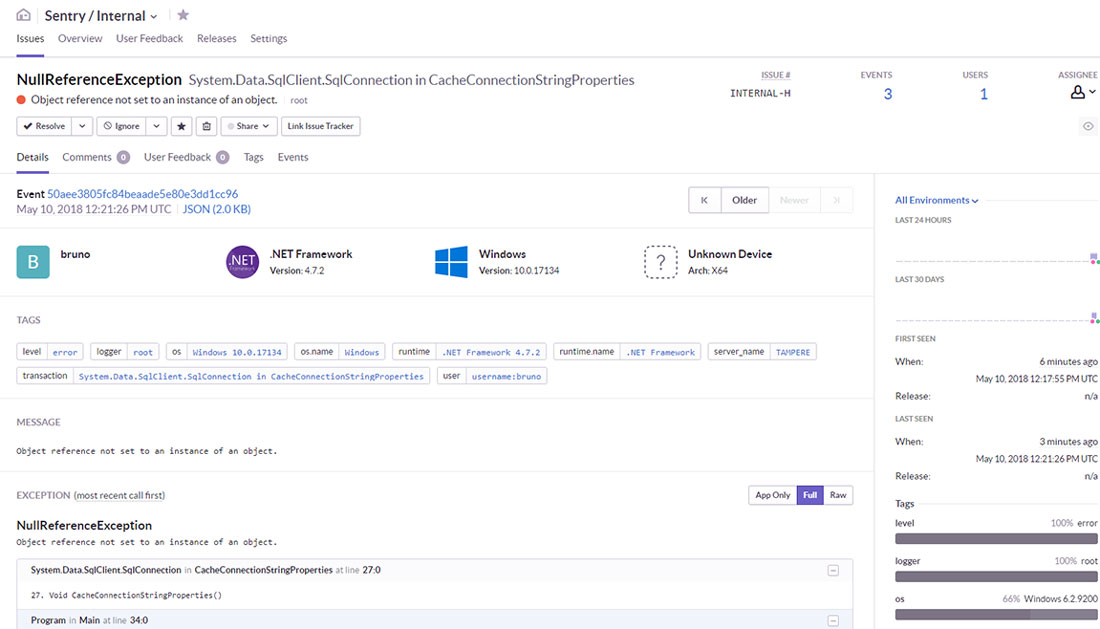Click the Last 24 Hours chart bar
Viewport: 1100px width, 629px height.
1093,258
